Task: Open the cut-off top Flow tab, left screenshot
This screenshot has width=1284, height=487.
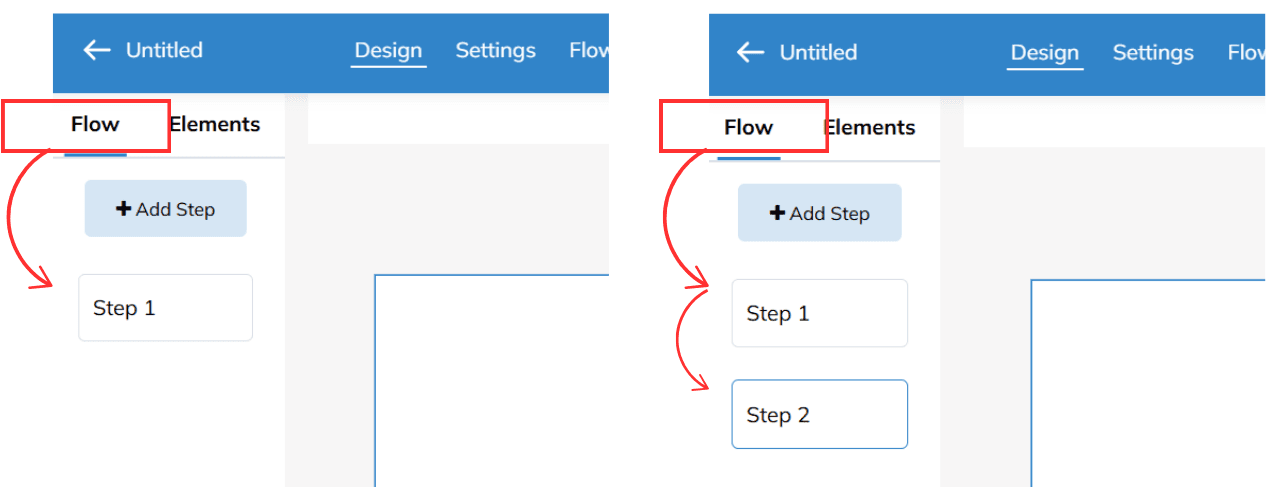Action: (x=589, y=50)
